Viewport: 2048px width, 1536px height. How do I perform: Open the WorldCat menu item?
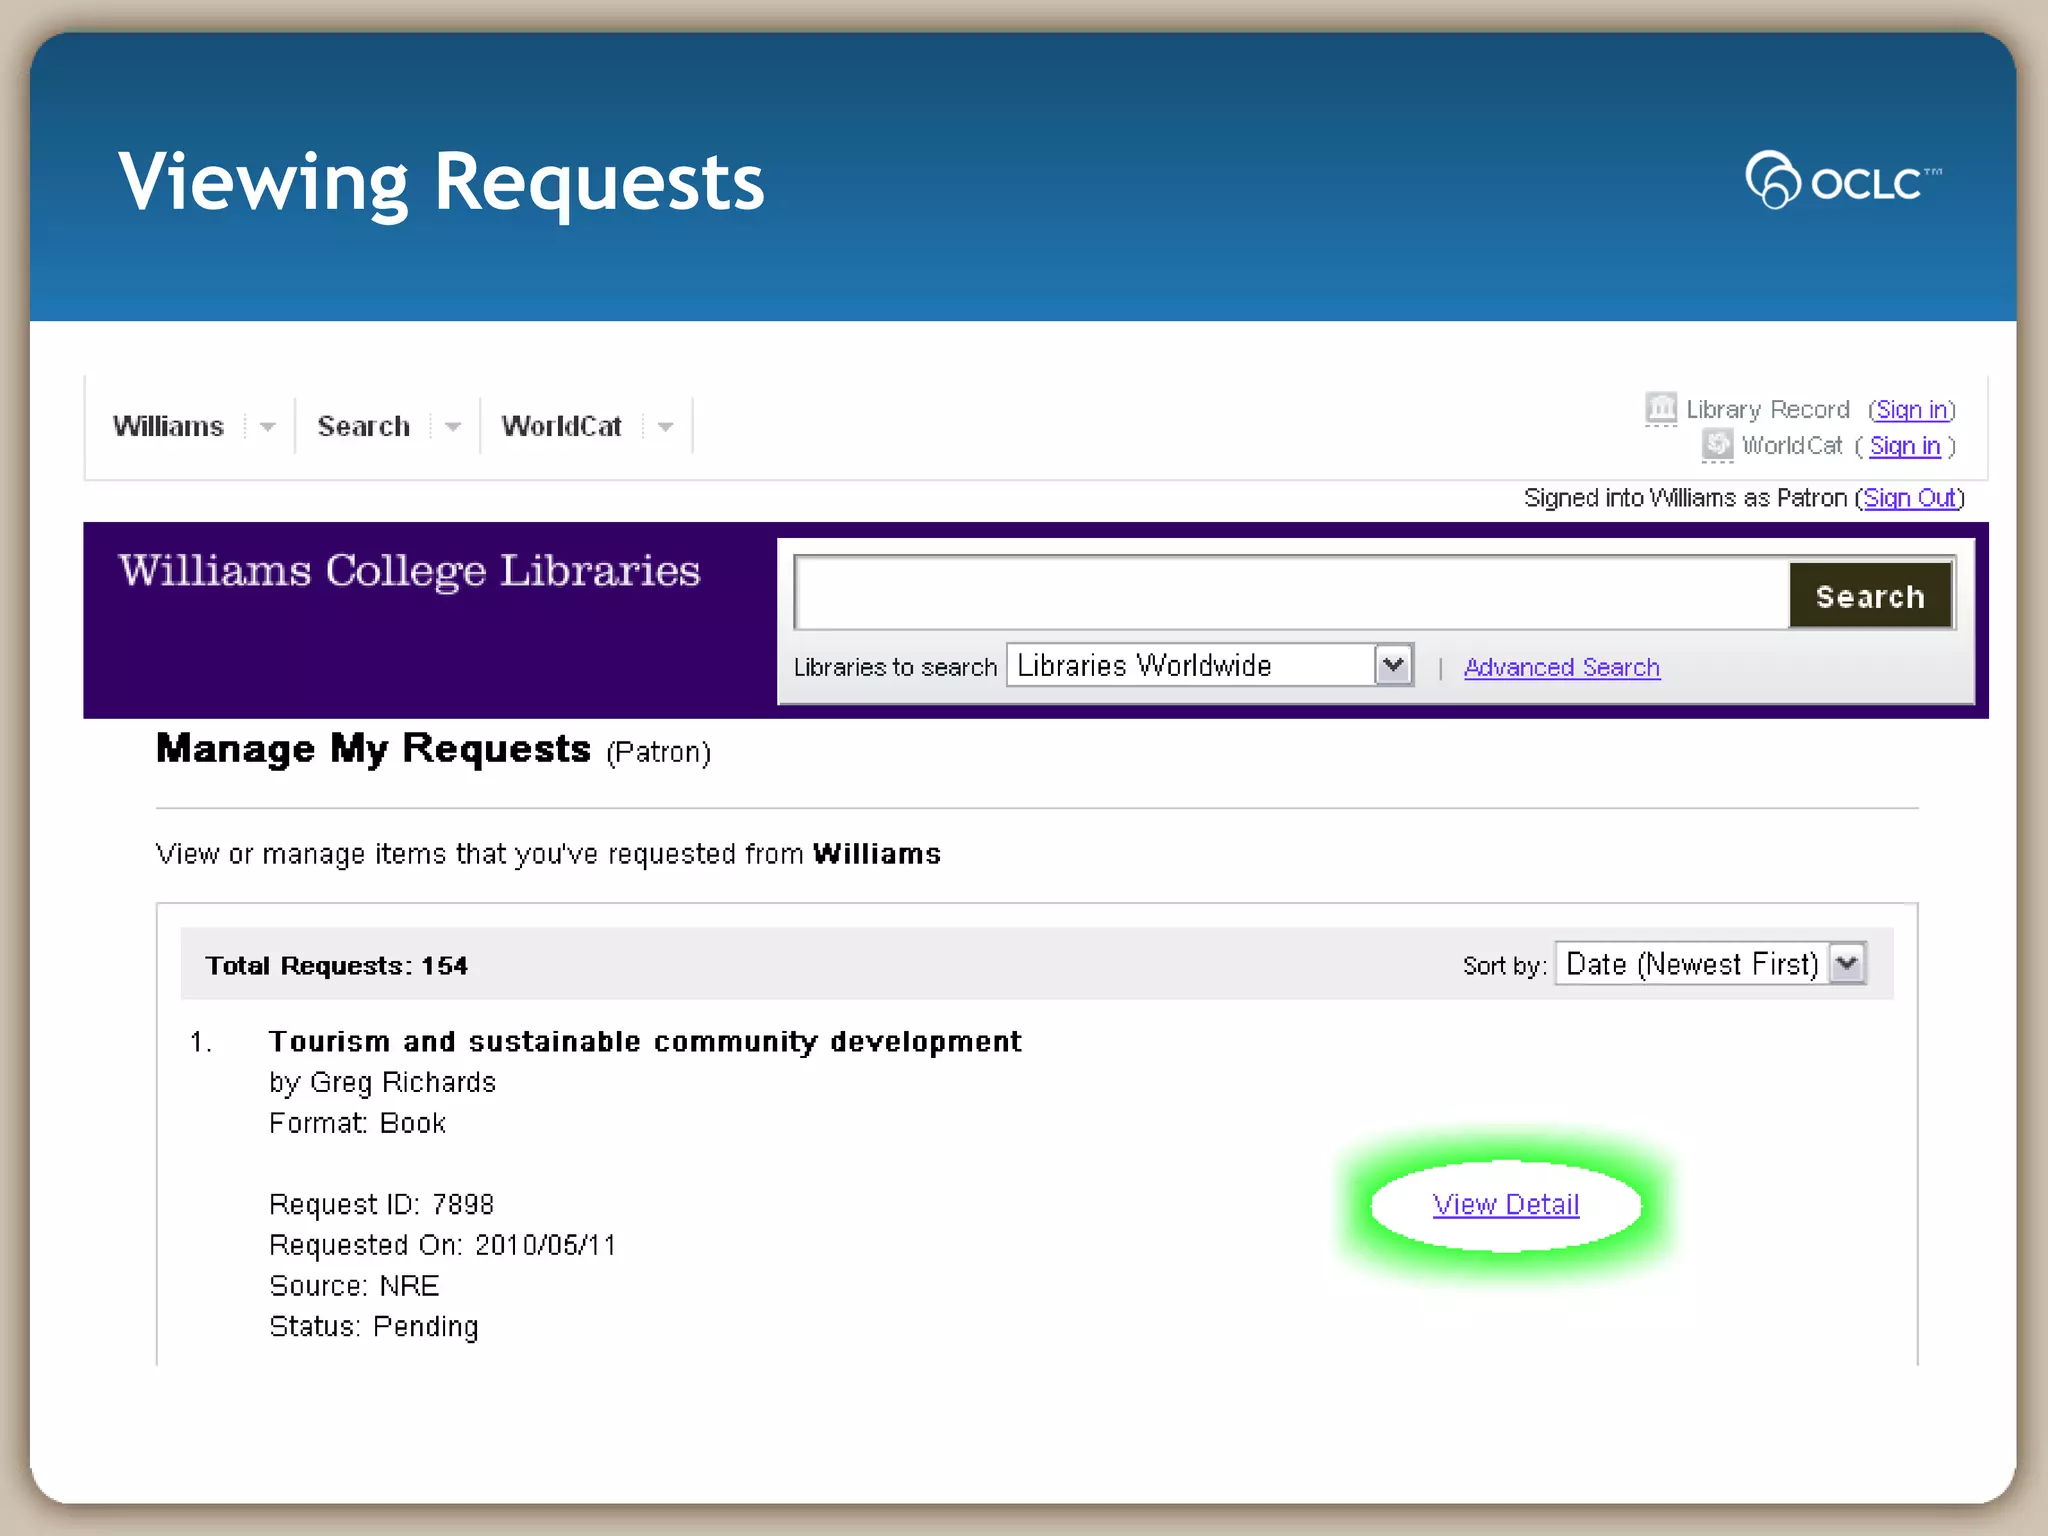pyautogui.click(x=561, y=427)
